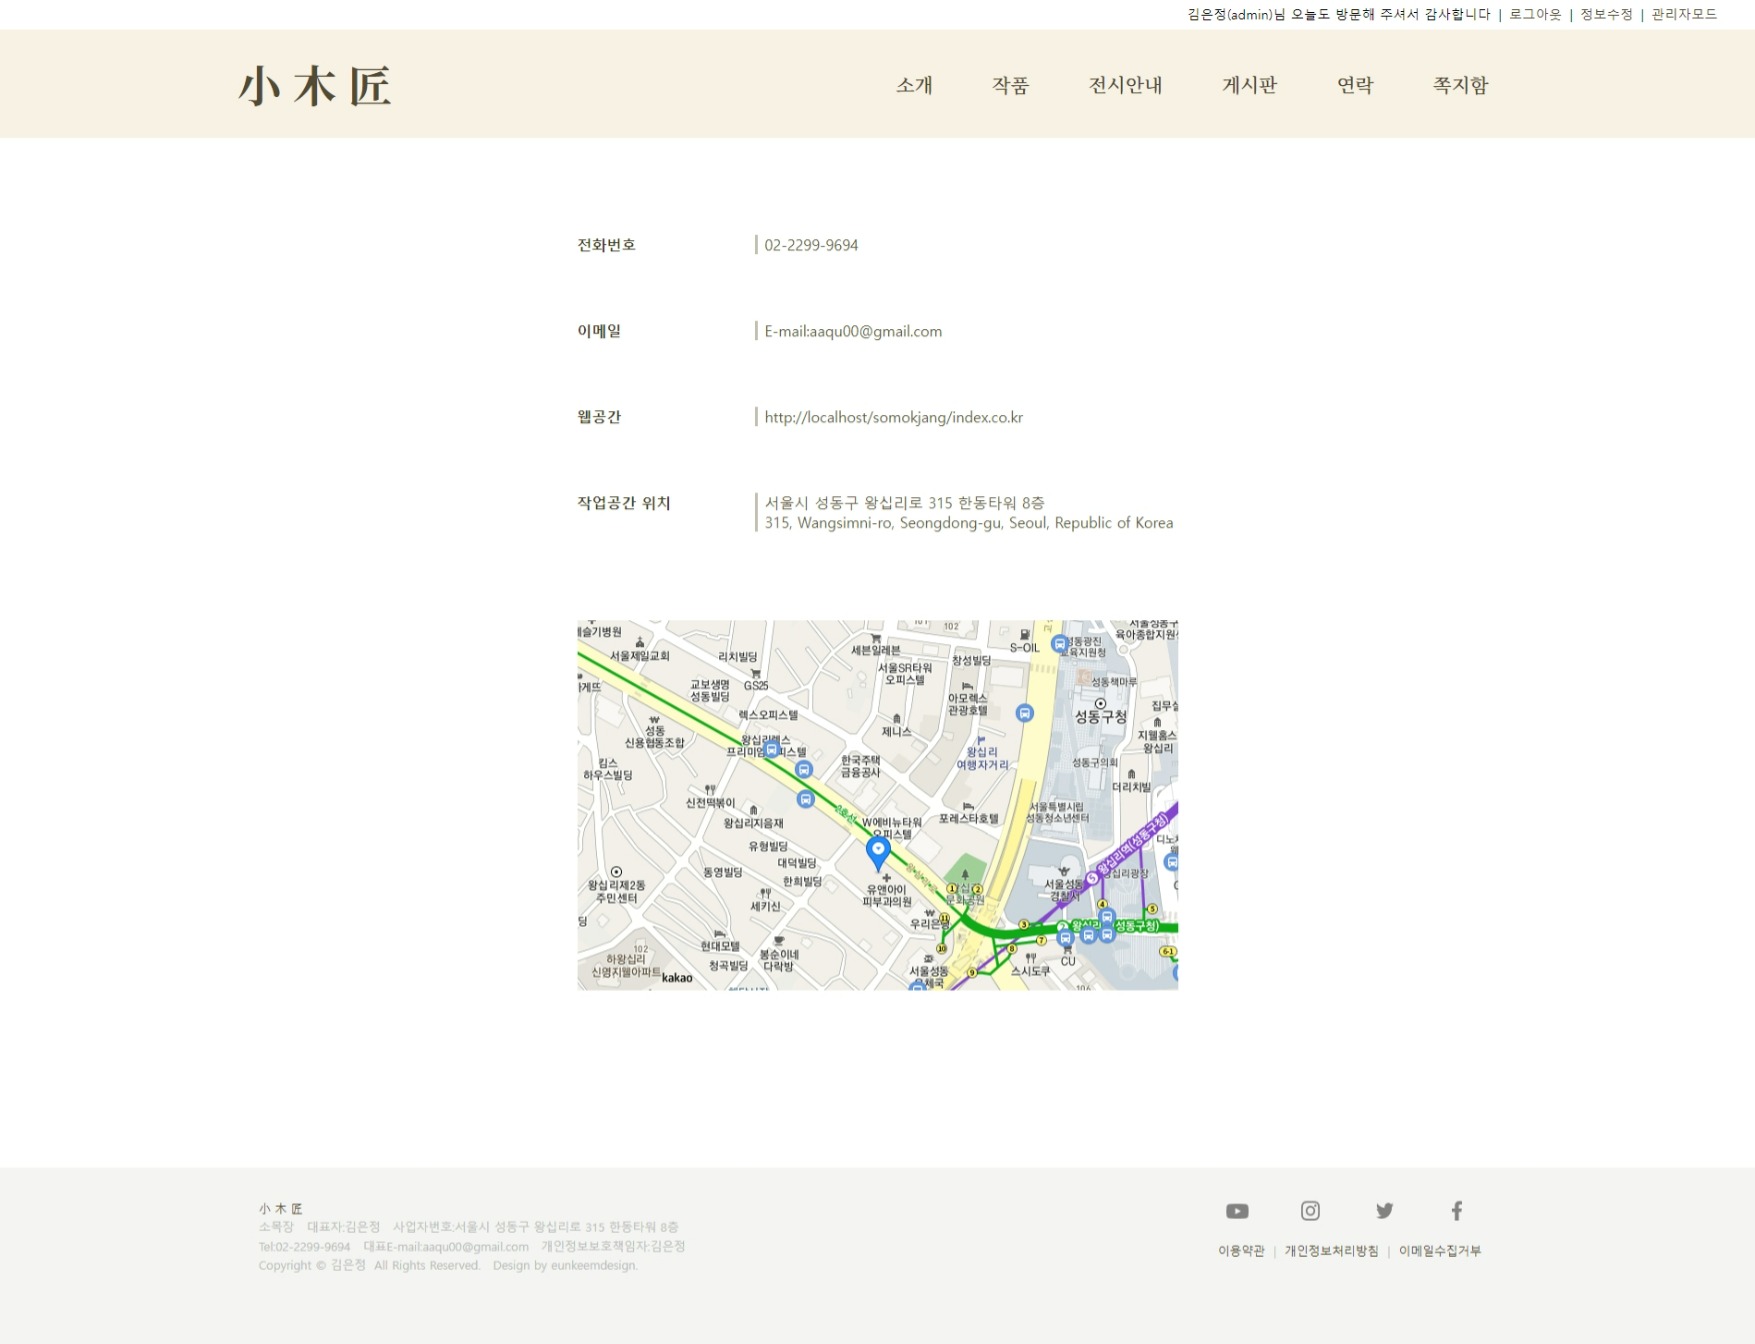
Task: Select the blue location pin on the map
Action: [x=877, y=850]
